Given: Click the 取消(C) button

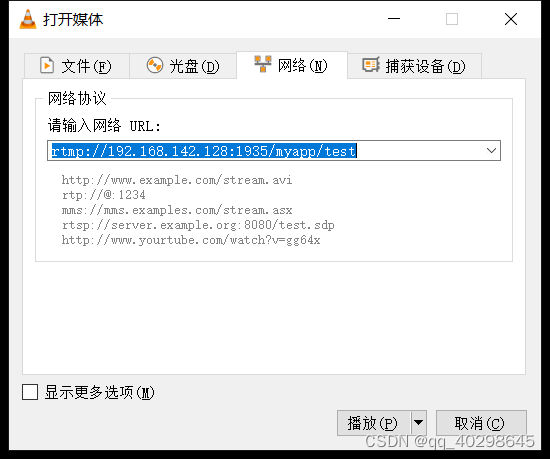Looking at the screenshot, I should click(x=481, y=423).
